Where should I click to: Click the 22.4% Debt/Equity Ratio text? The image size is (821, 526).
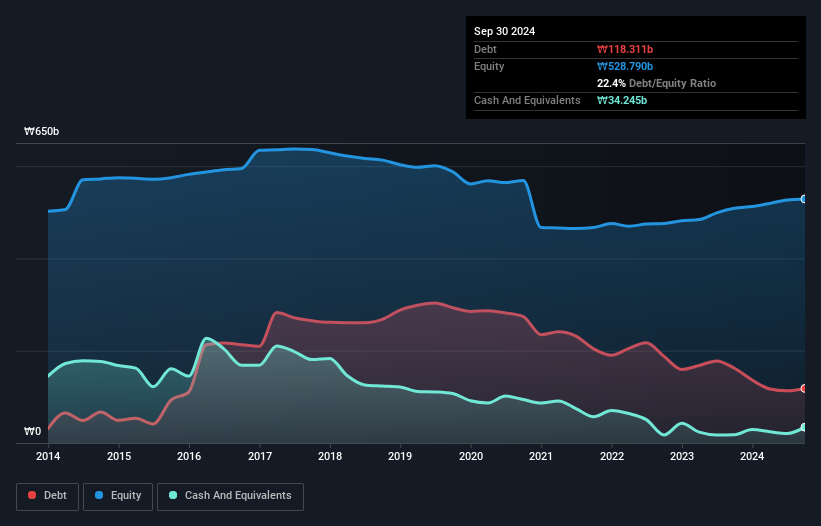click(656, 83)
